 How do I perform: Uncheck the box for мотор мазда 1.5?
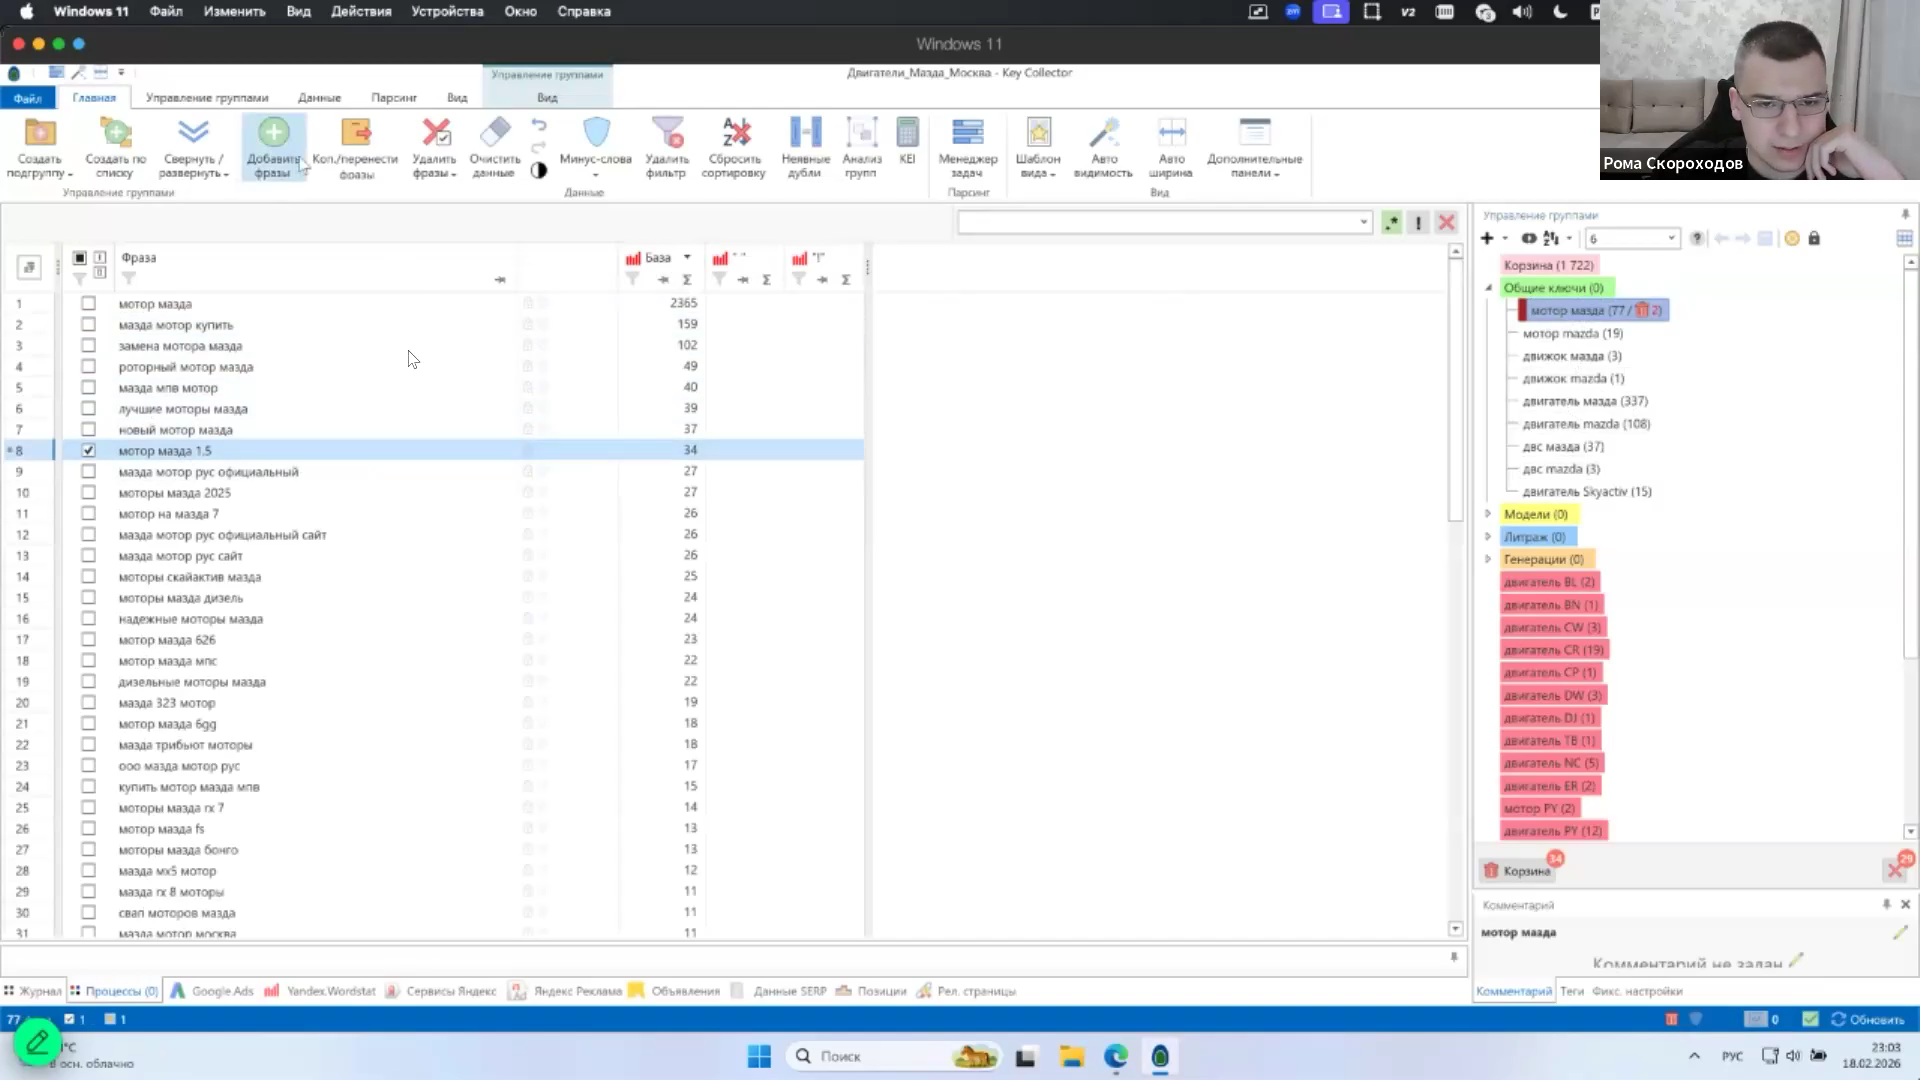tap(88, 450)
